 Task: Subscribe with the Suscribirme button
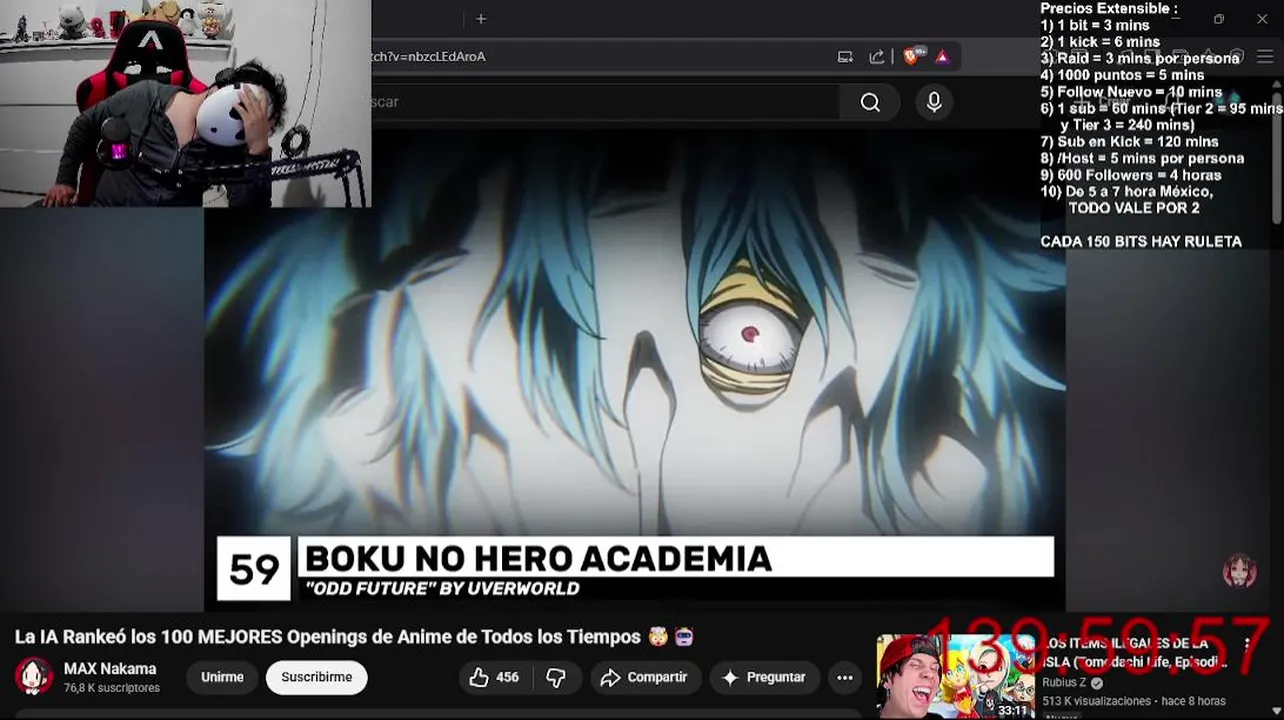coord(316,677)
